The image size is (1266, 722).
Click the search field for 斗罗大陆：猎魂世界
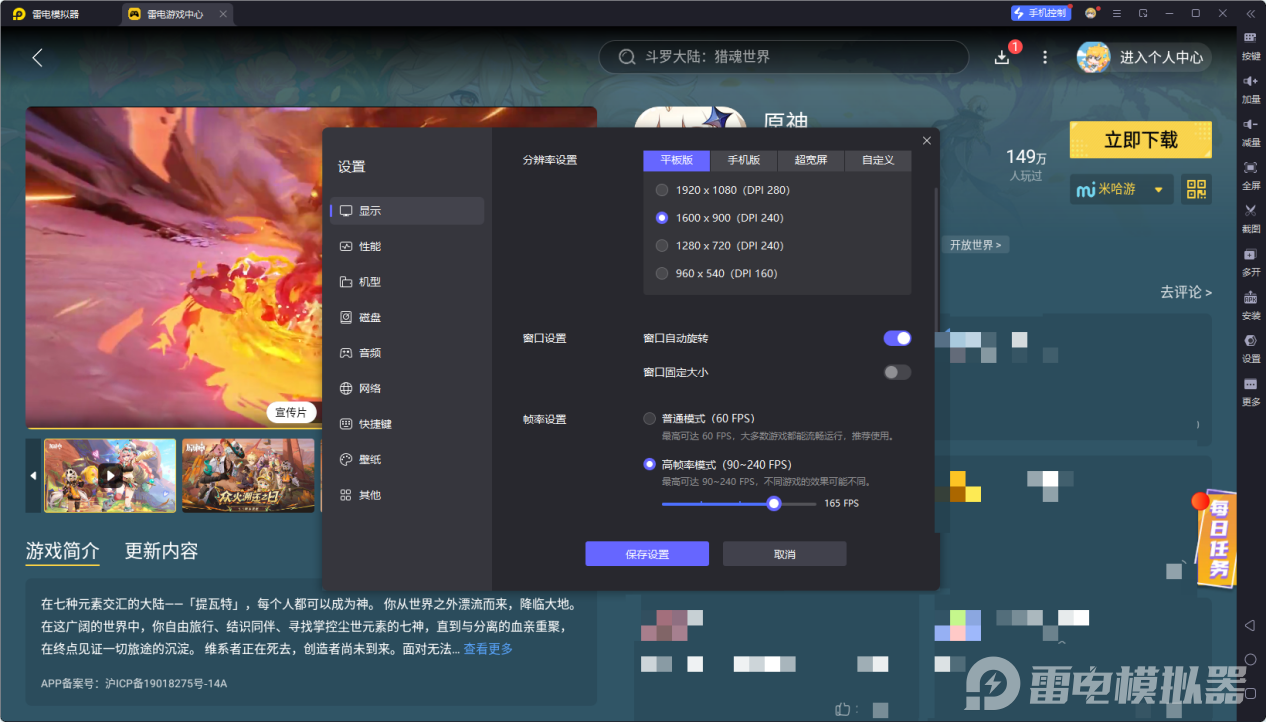(783, 57)
